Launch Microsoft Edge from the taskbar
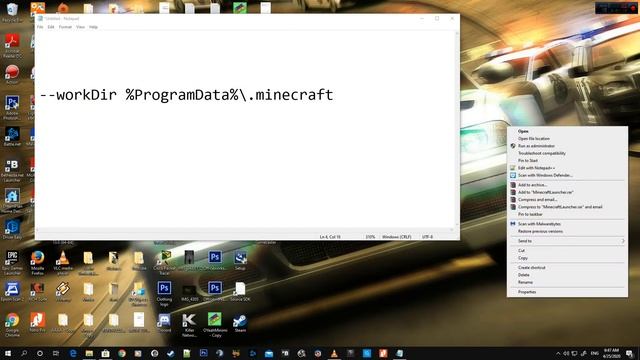 point(73,353)
